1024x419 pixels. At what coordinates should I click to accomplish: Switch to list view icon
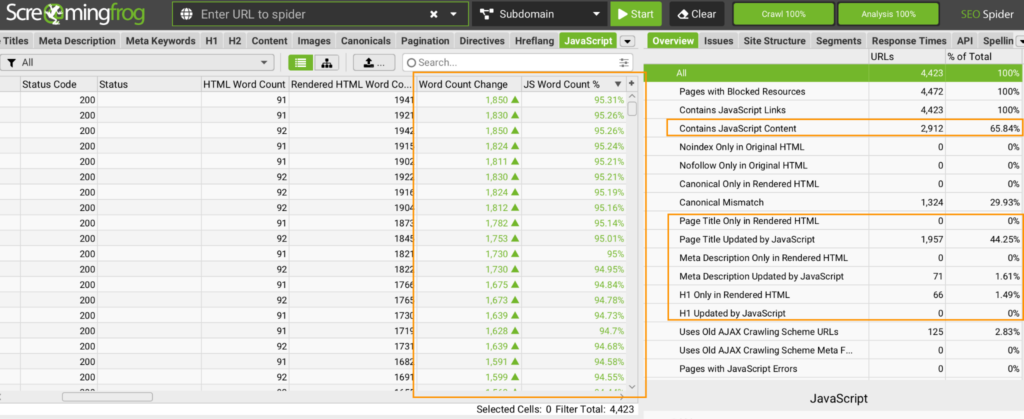(301, 63)
